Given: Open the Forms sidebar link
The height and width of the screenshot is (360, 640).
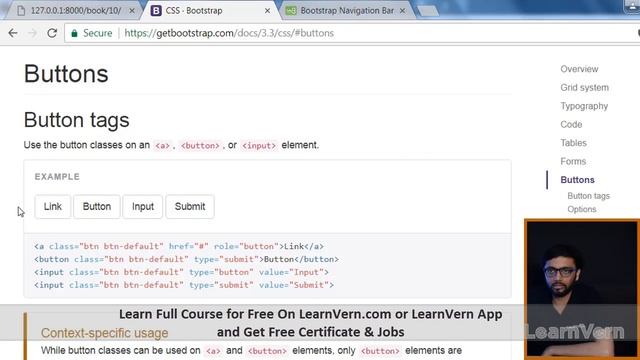Looking at the screenshot, I should [x=573, y=161].
